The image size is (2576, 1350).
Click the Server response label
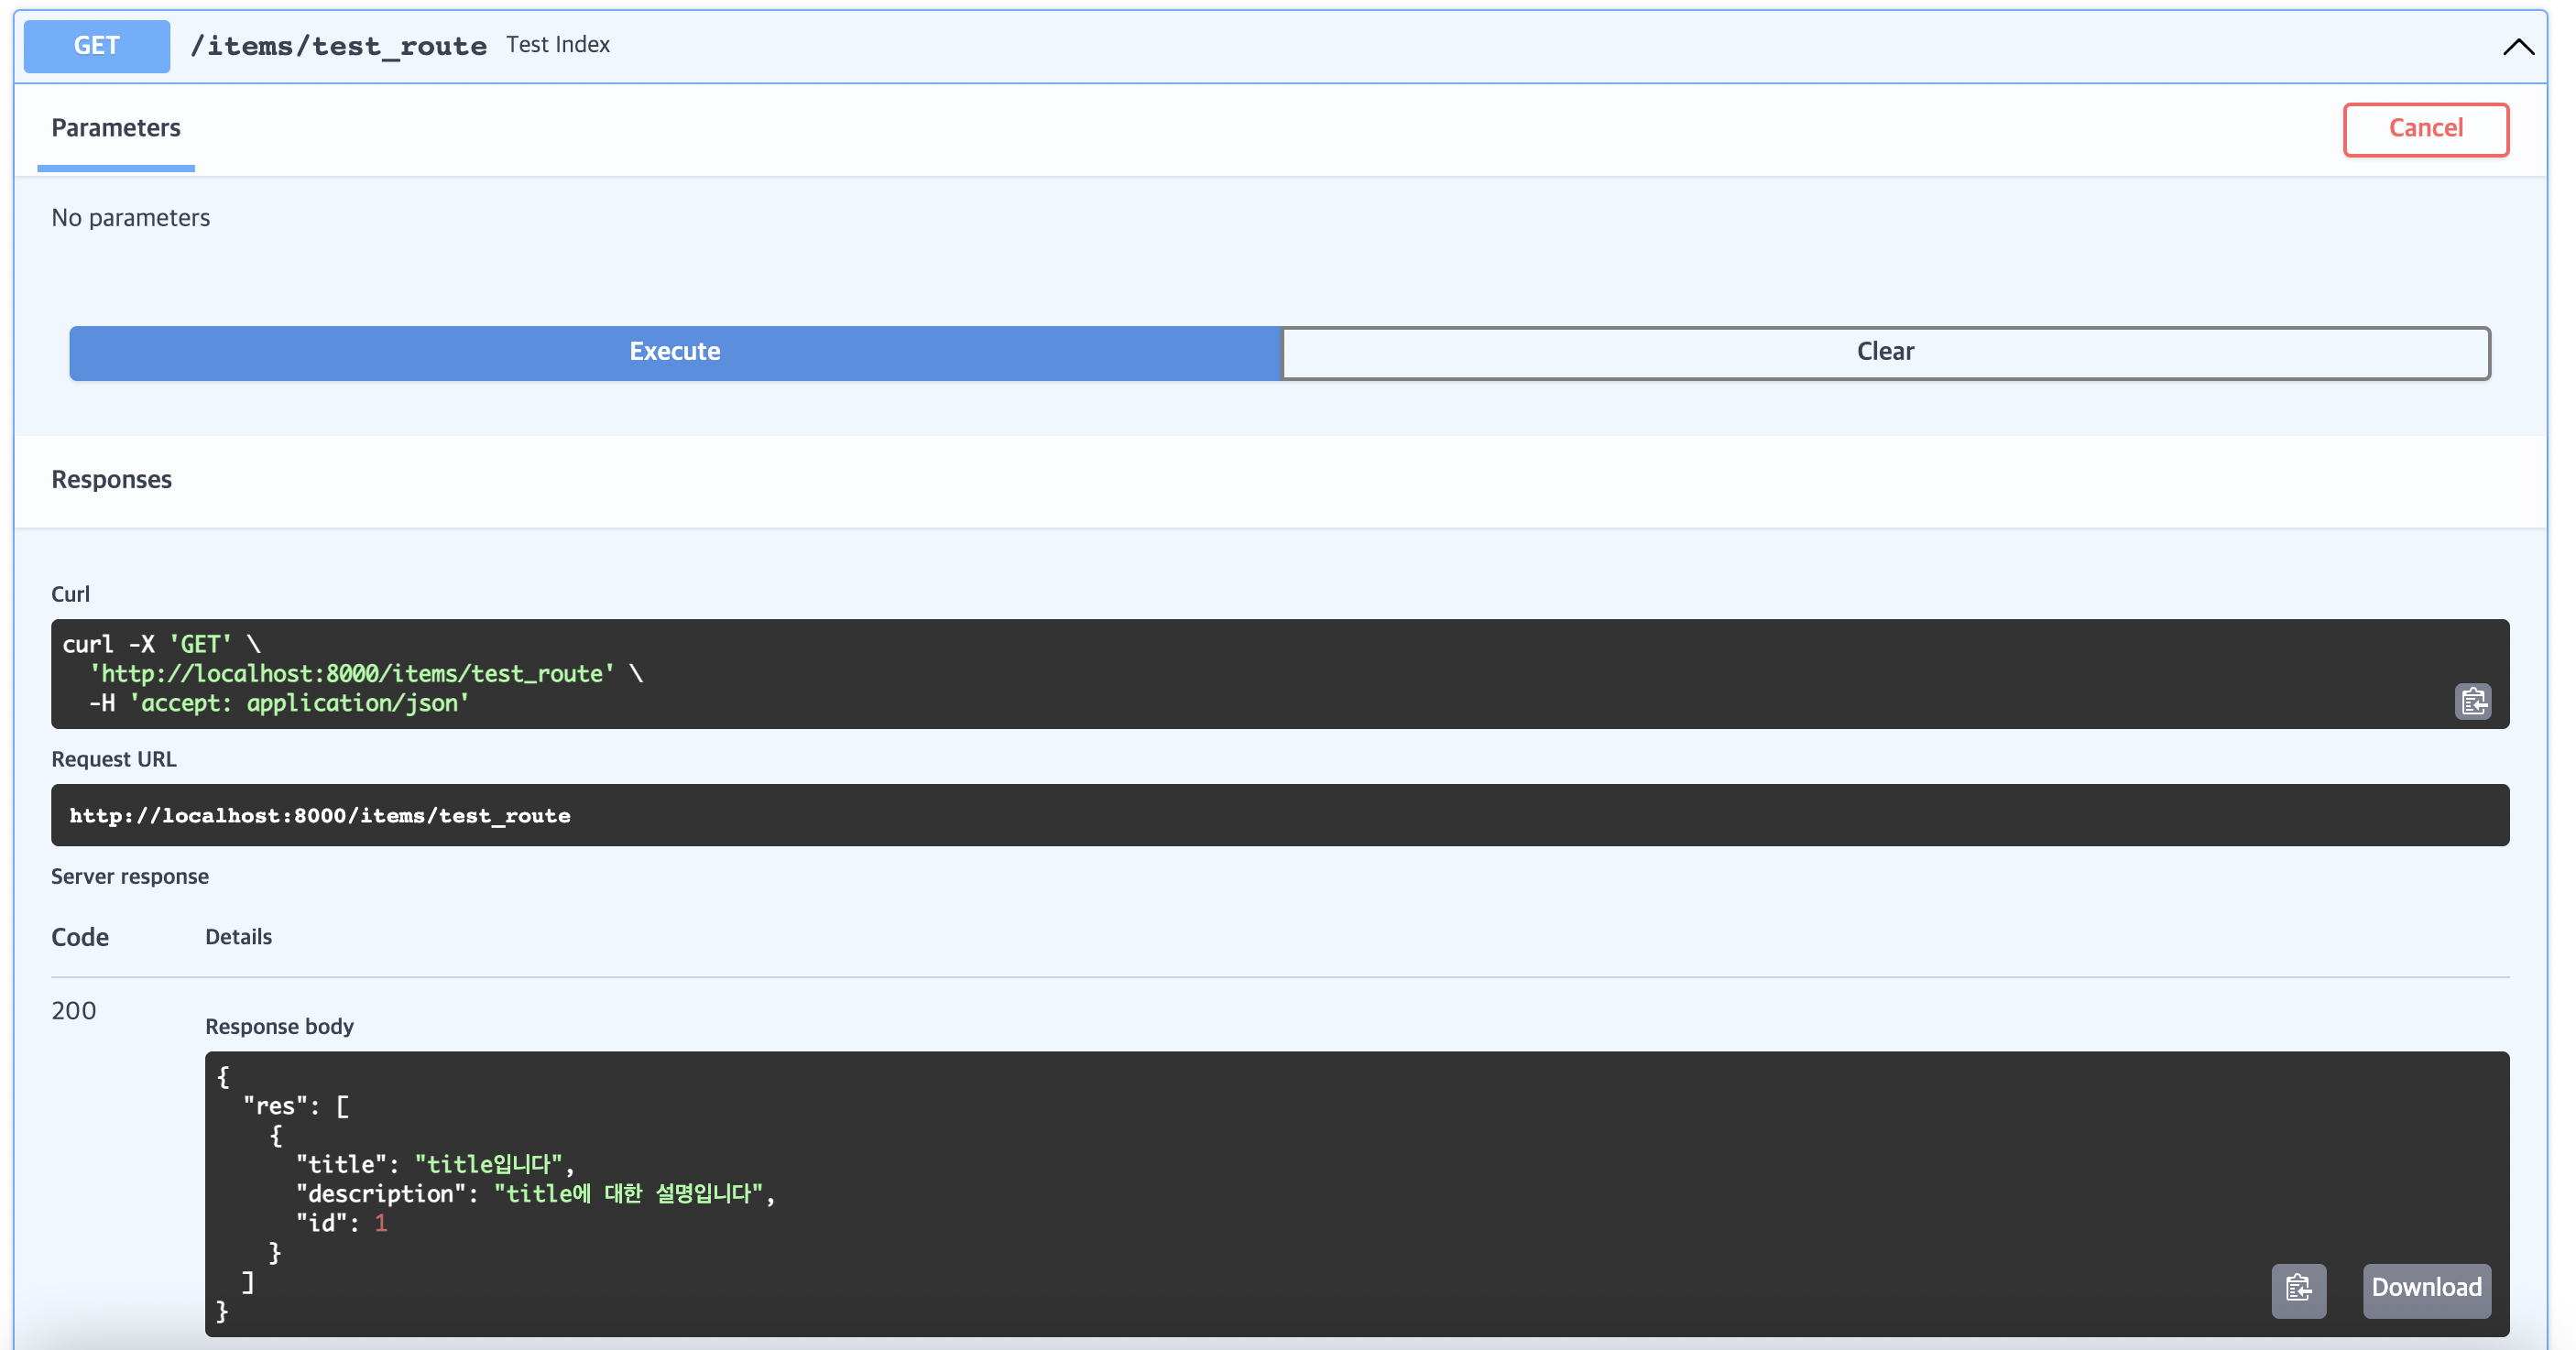(130, 877)
